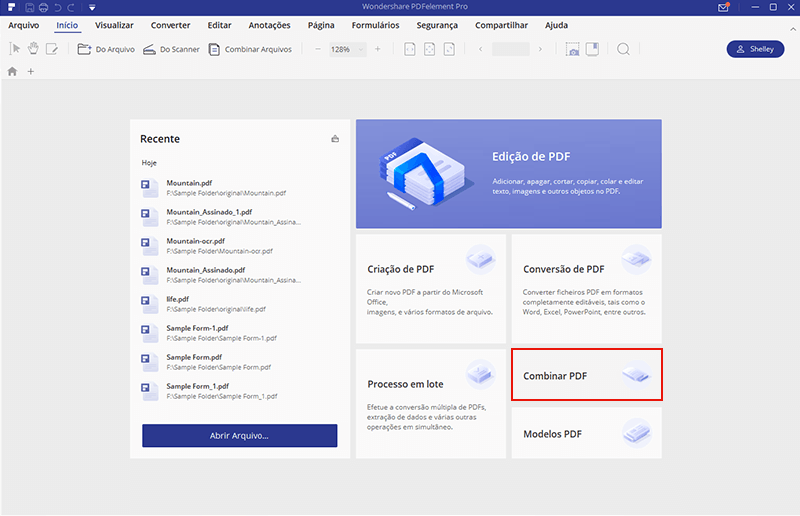Click the save icon in title bar

point(29,8)
